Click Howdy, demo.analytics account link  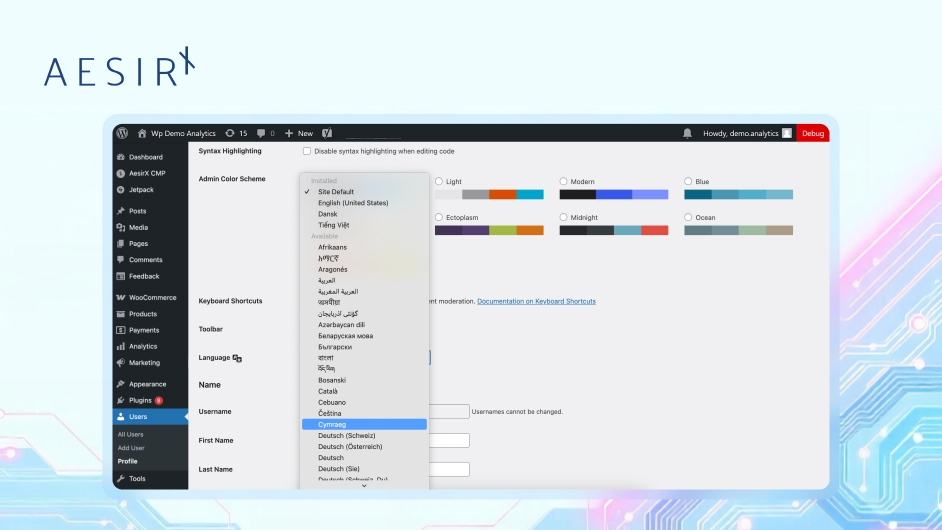(741, 133)
